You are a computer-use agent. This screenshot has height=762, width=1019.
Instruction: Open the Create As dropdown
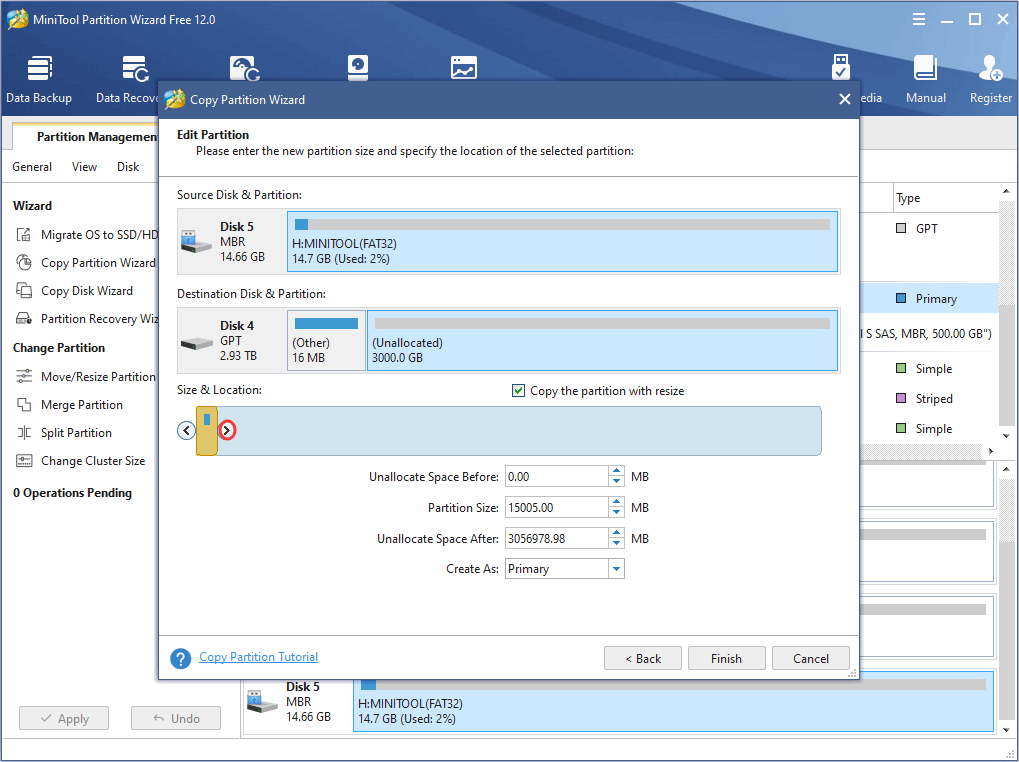click(616, 568)
